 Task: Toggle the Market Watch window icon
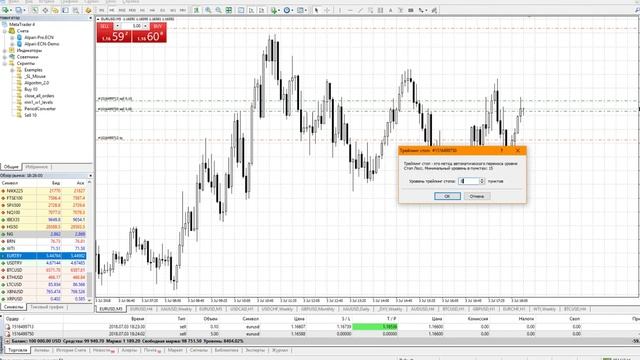[x=35, y=10]
